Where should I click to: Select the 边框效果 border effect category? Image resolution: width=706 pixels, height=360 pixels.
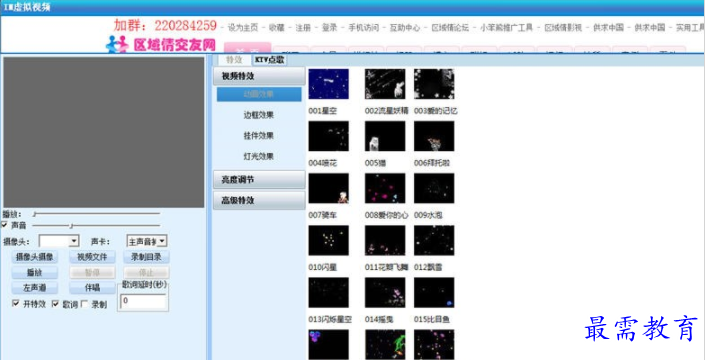[259, 115]
